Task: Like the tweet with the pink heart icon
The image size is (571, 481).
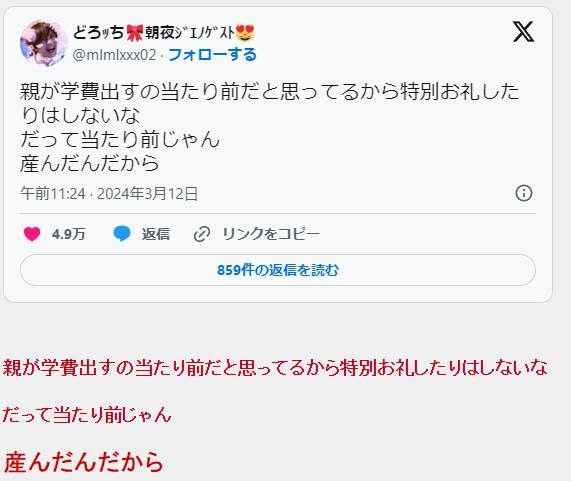Action: [x=32, y=234]
